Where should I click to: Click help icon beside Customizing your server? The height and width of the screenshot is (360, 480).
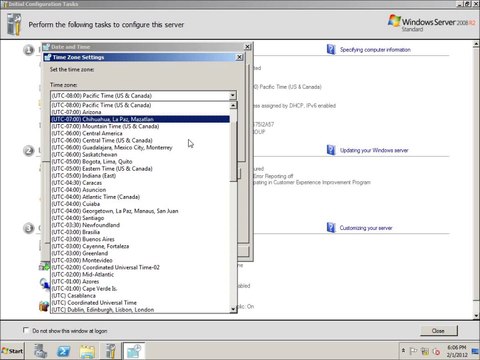coord(331,228)
